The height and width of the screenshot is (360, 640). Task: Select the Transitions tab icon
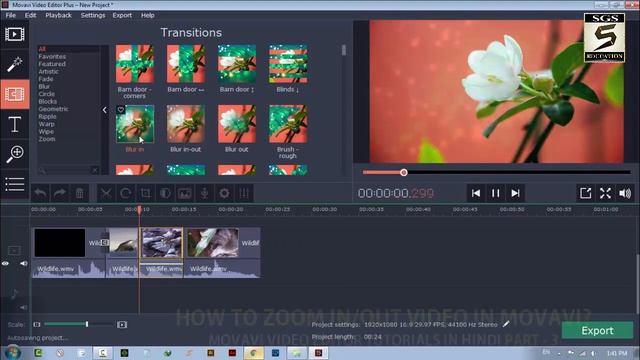click(x=15, y=94)
